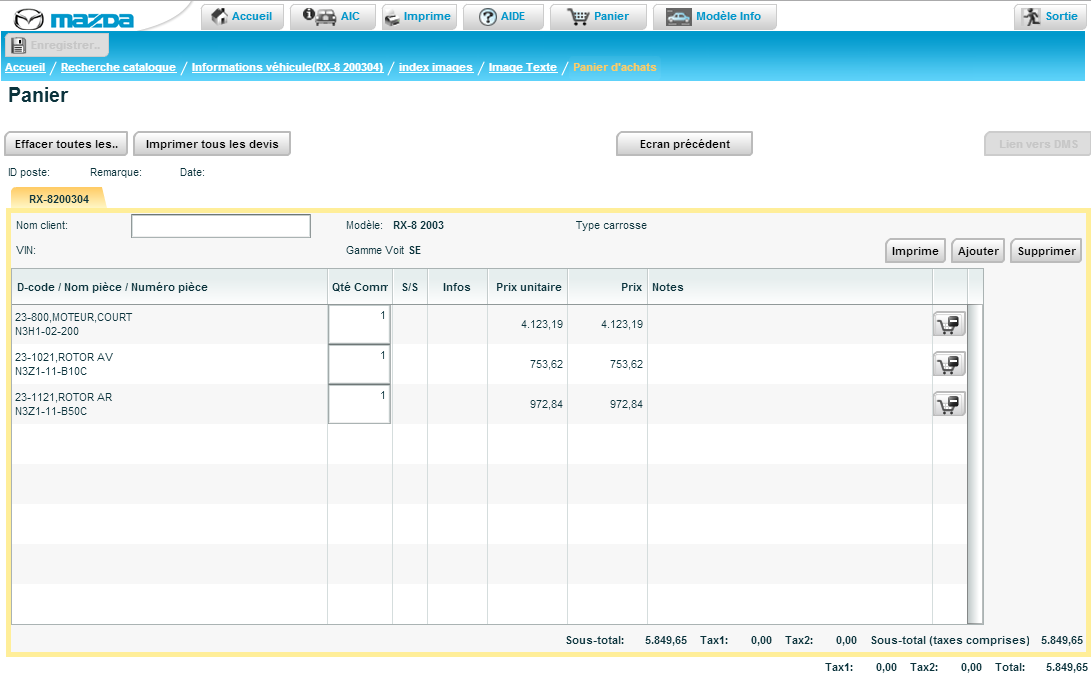The height and width of the screenshot is (677, 1091).
Task: Click the cart icon for ROTOR AV row
Action: point(949,364)
